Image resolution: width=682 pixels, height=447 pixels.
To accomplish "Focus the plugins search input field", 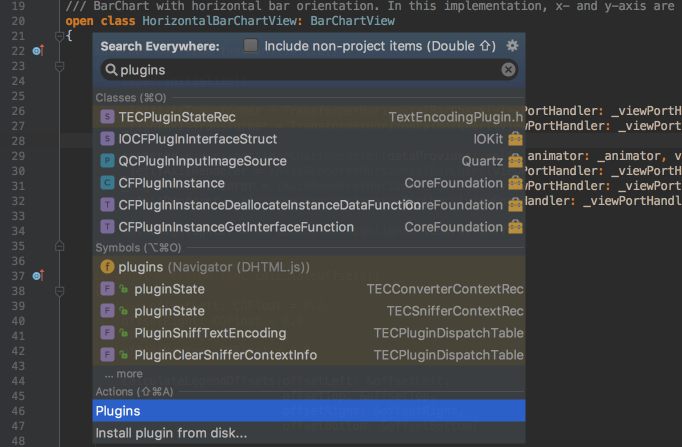I will (x=309, y=70).
